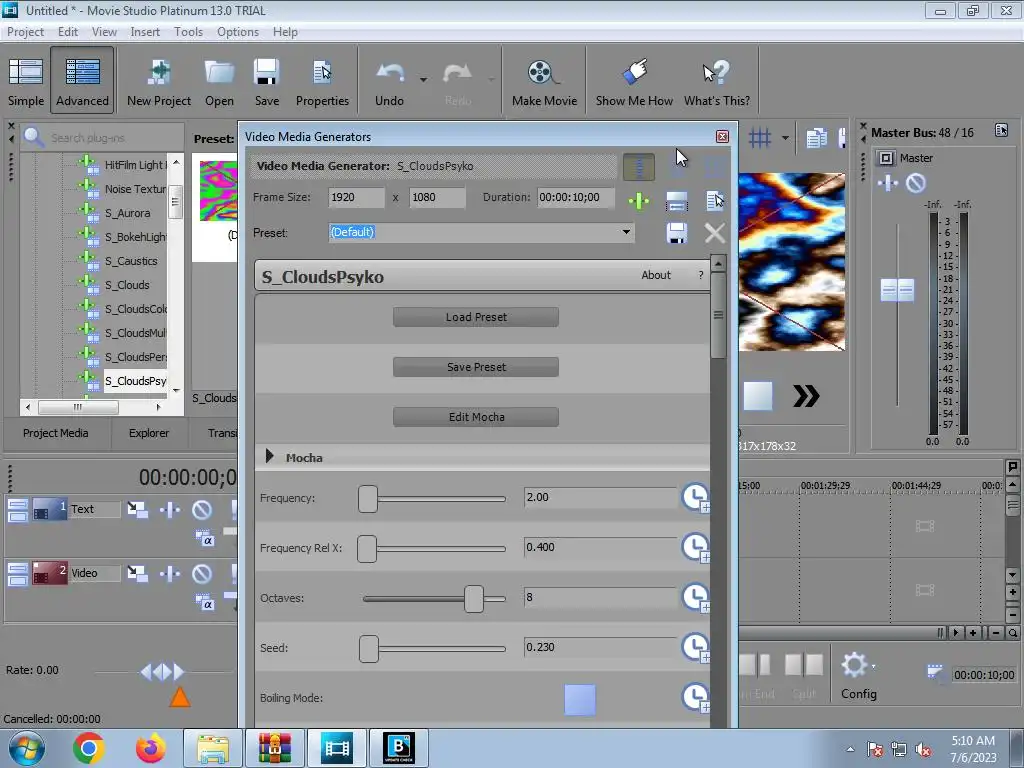Open About in S_CloudsPsyko header
The image size is (1024, 768).
pos(656,275)
